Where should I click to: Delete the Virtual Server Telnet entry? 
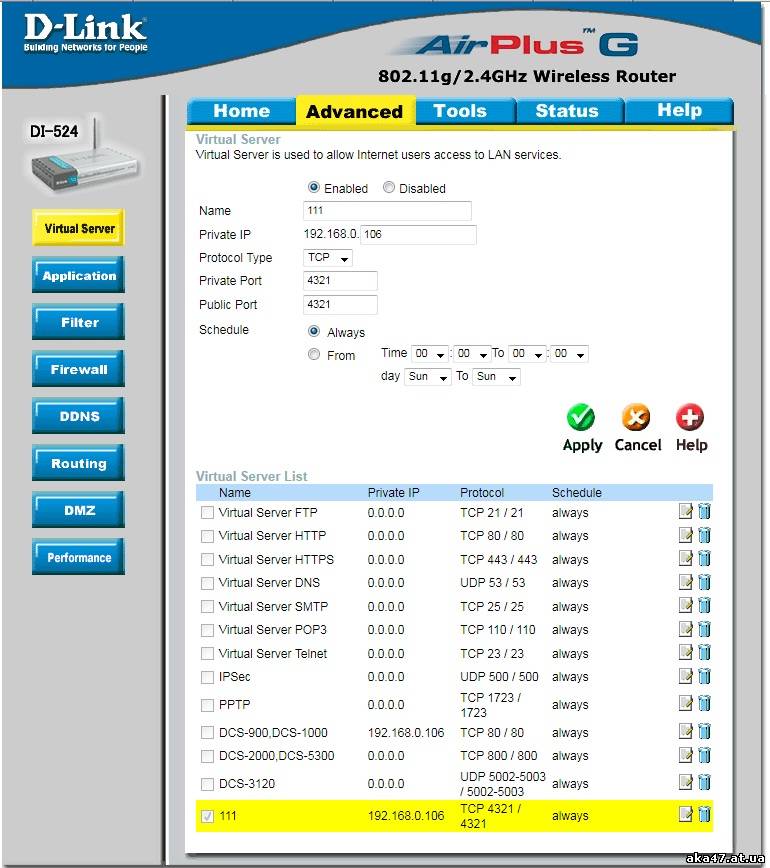point(704,652)
